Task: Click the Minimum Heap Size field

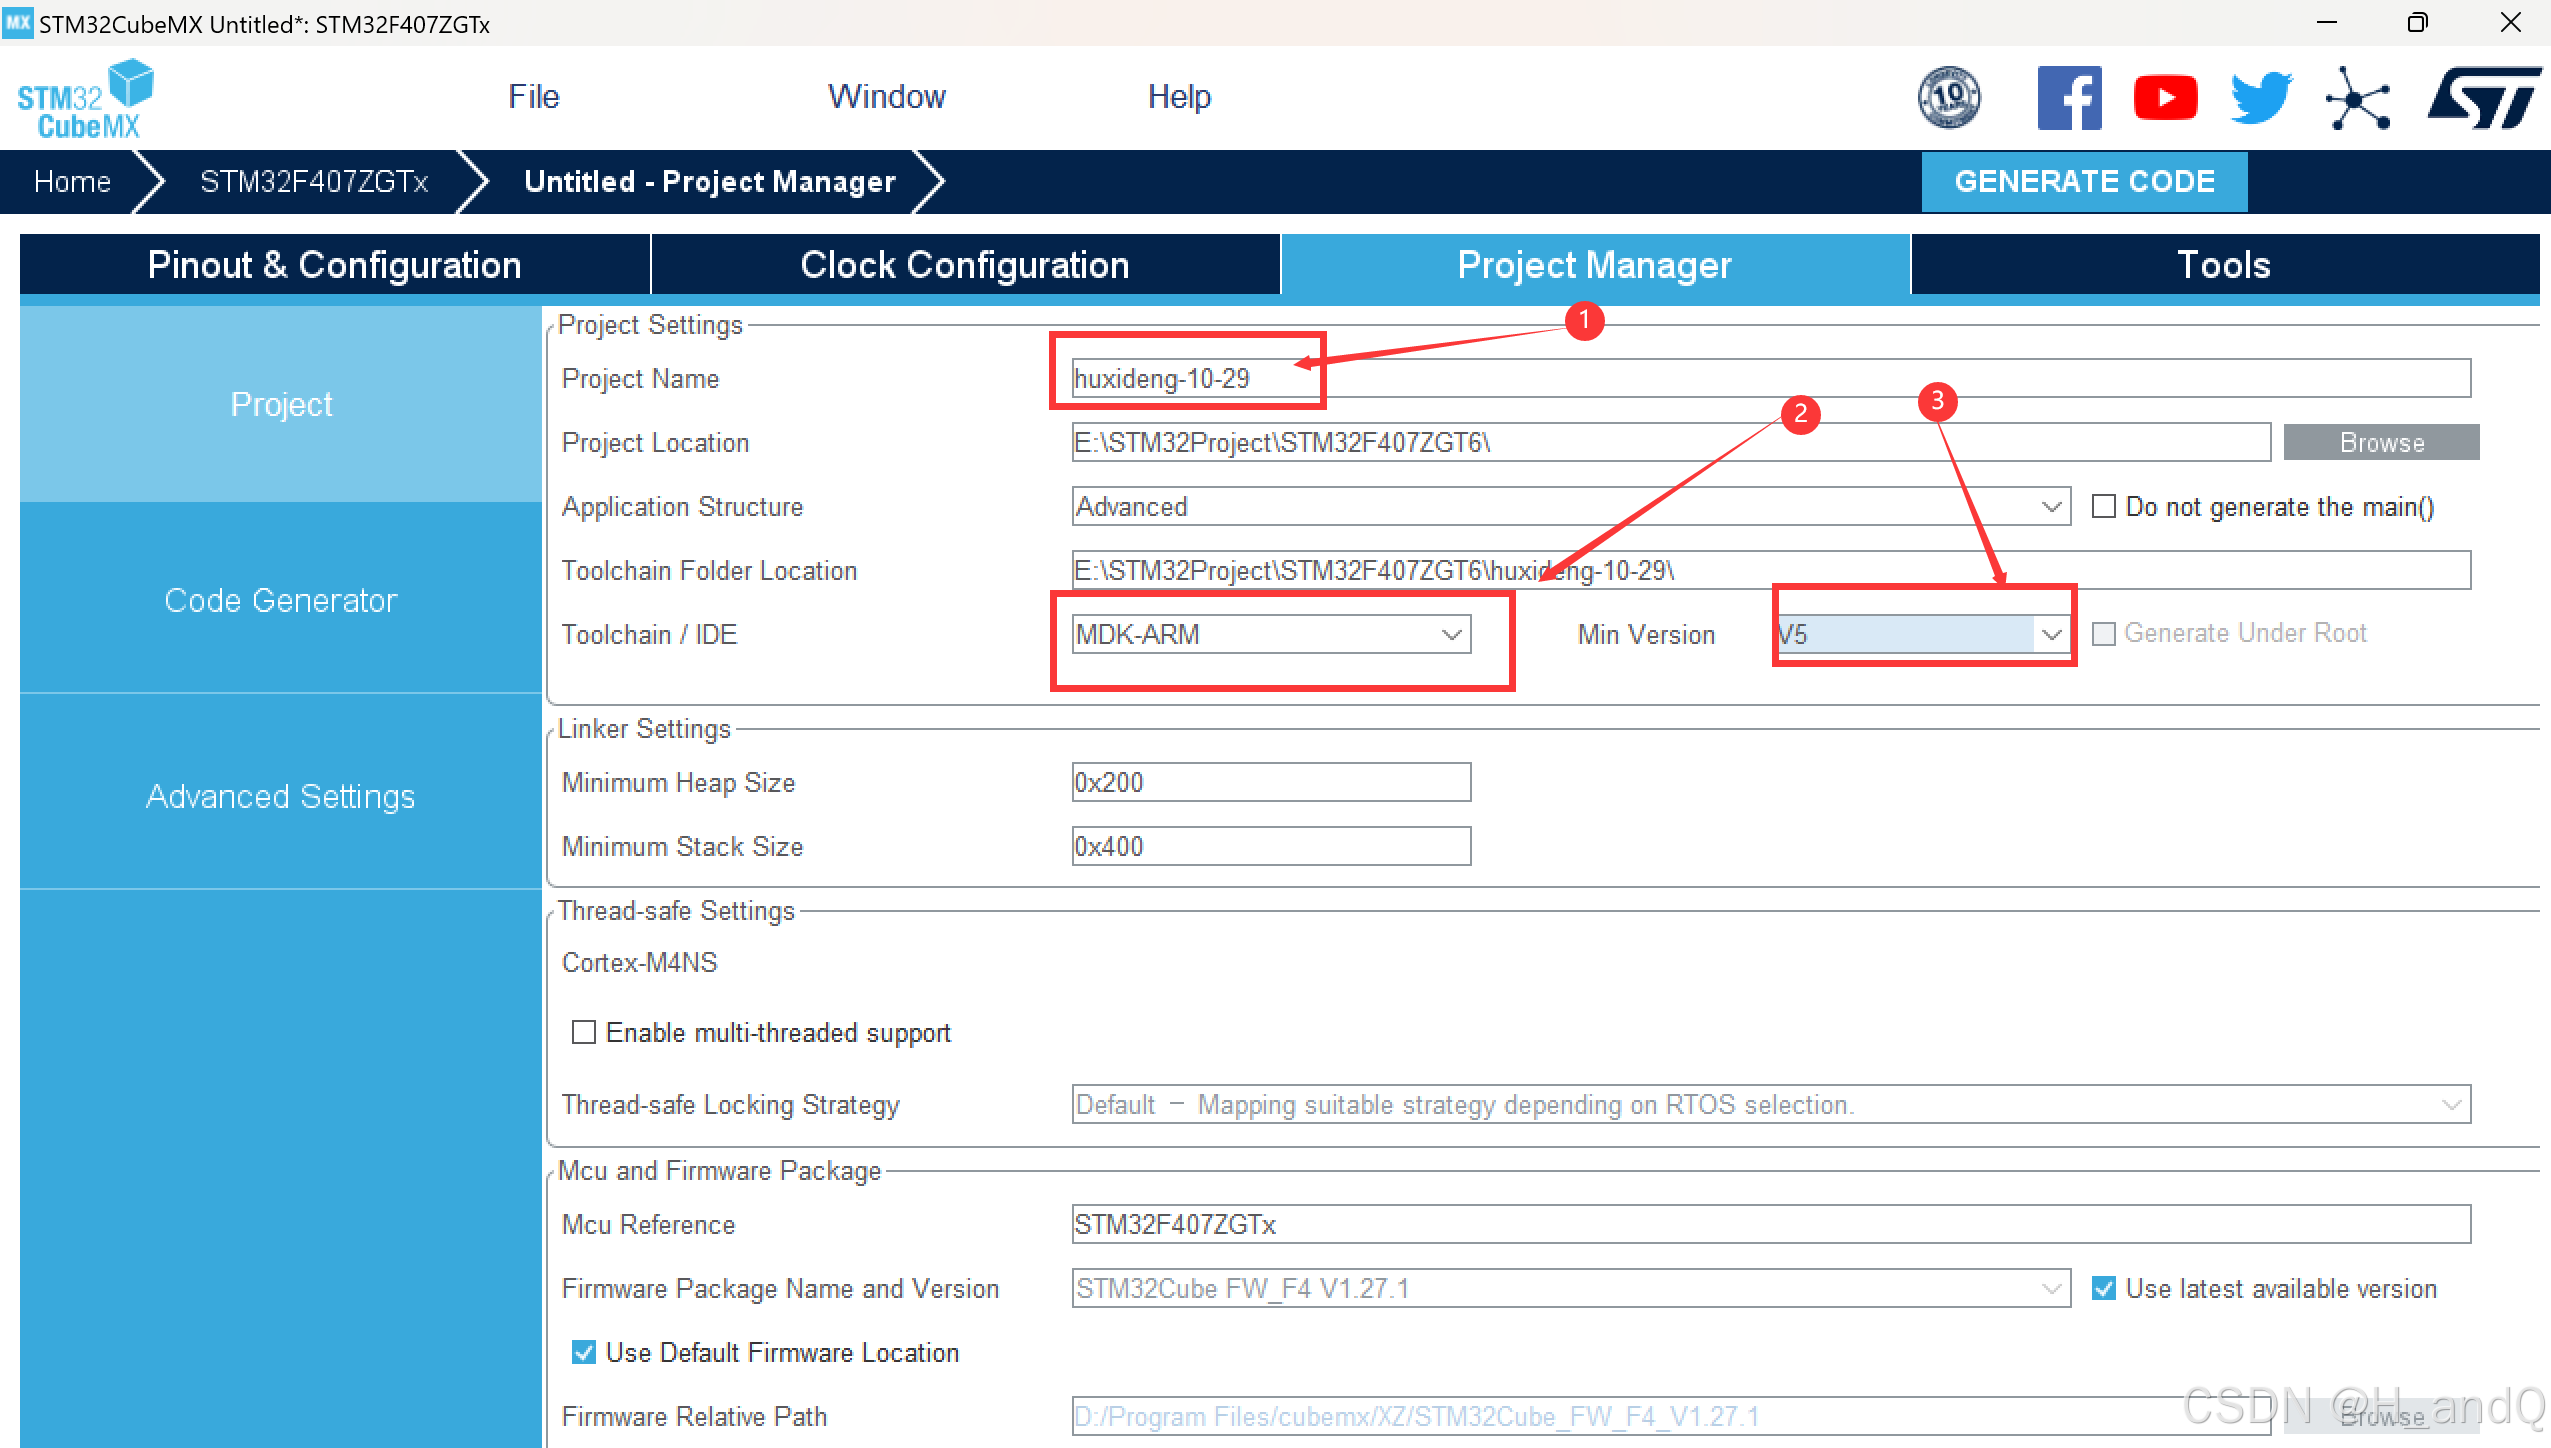Action: point(1270,782)
